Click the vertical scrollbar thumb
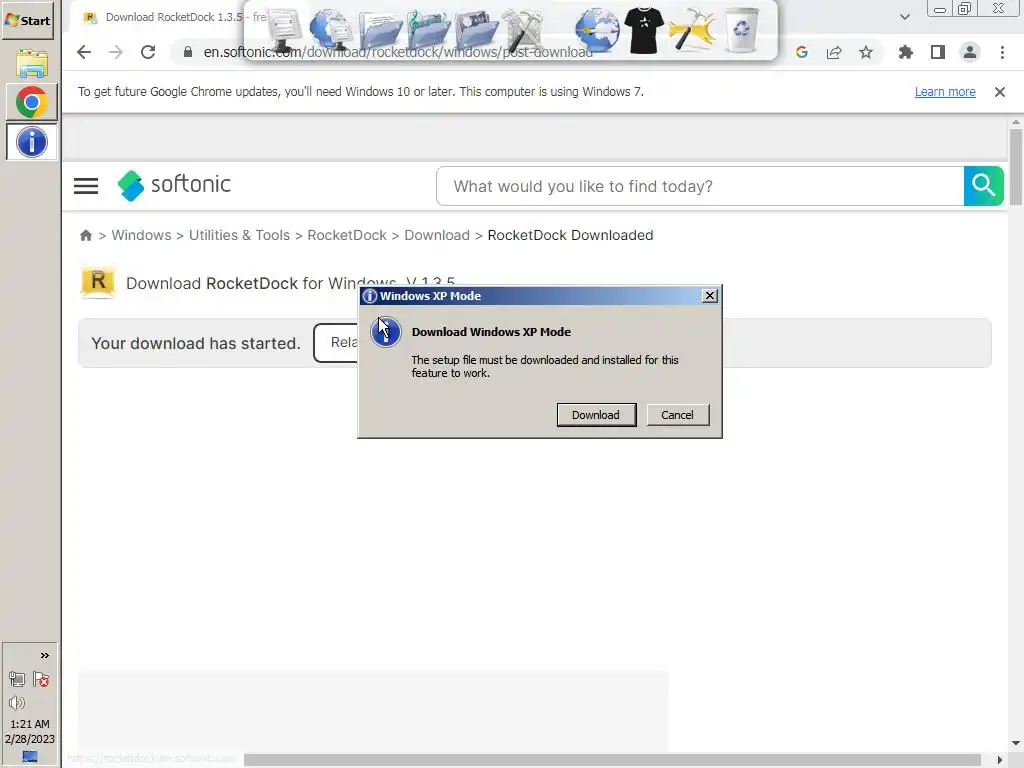 pyautogui.click(x=1016, y=167)
